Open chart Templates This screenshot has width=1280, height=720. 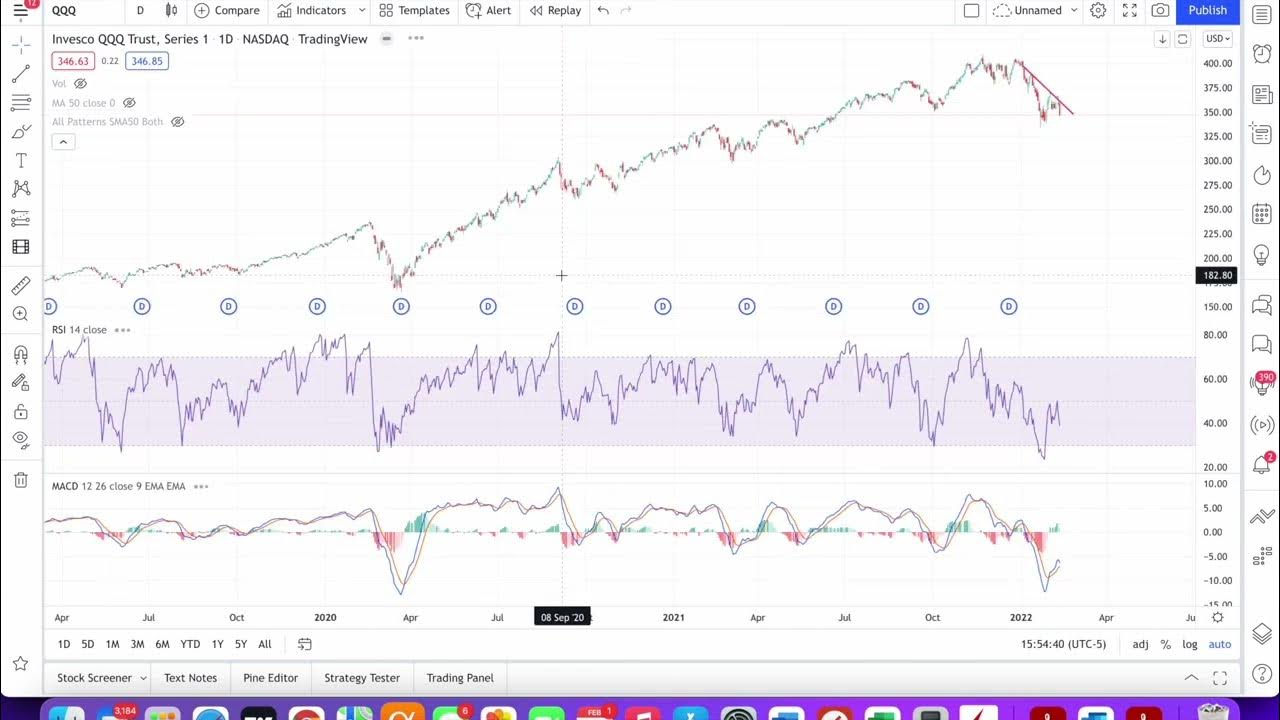[414, 11]
